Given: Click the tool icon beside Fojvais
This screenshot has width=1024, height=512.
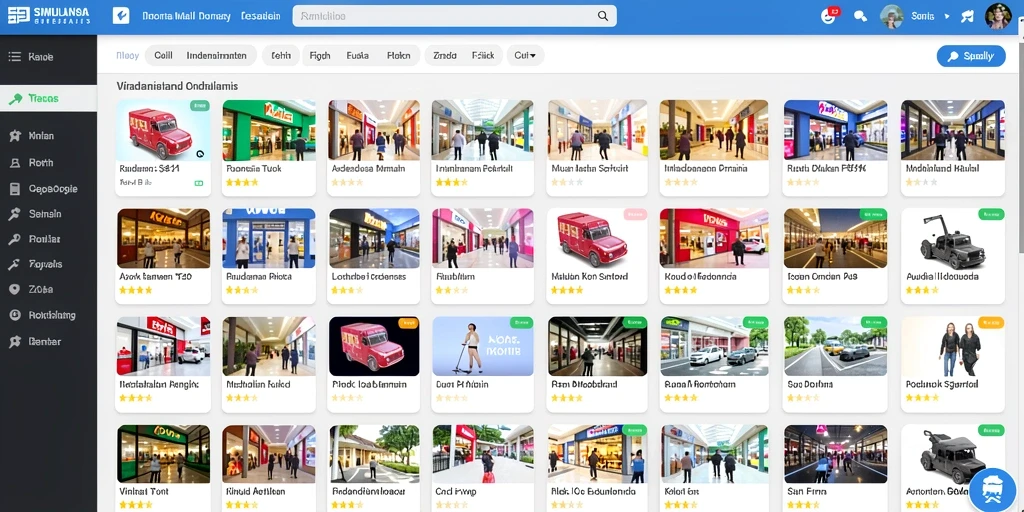Looking at the screenshot, I should coord(15,264).
